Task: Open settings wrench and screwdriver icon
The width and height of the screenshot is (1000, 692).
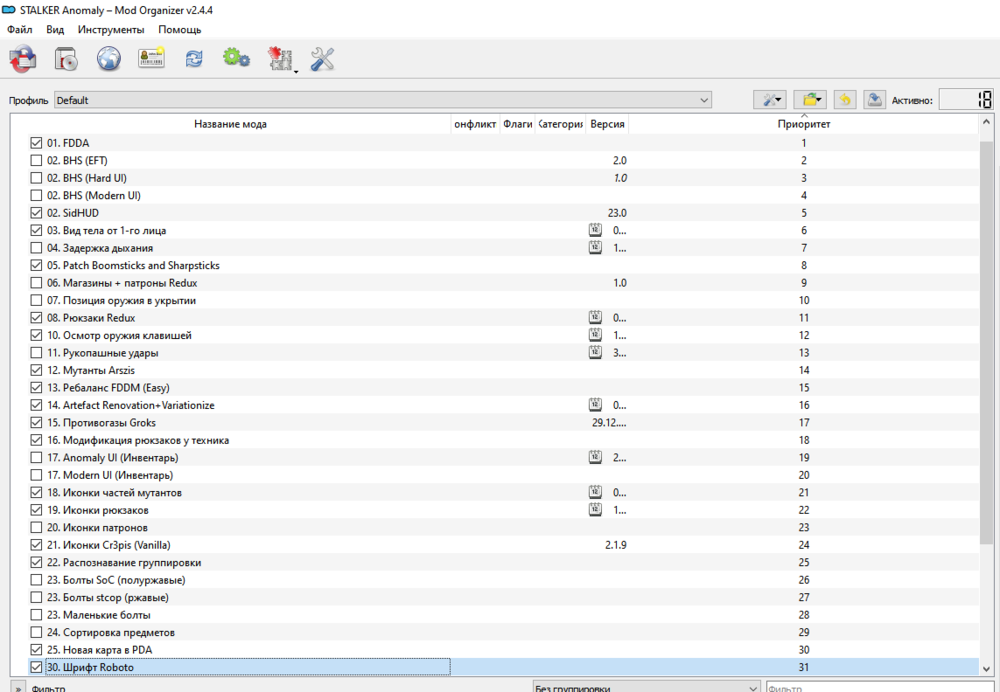Action: point(322,59)
